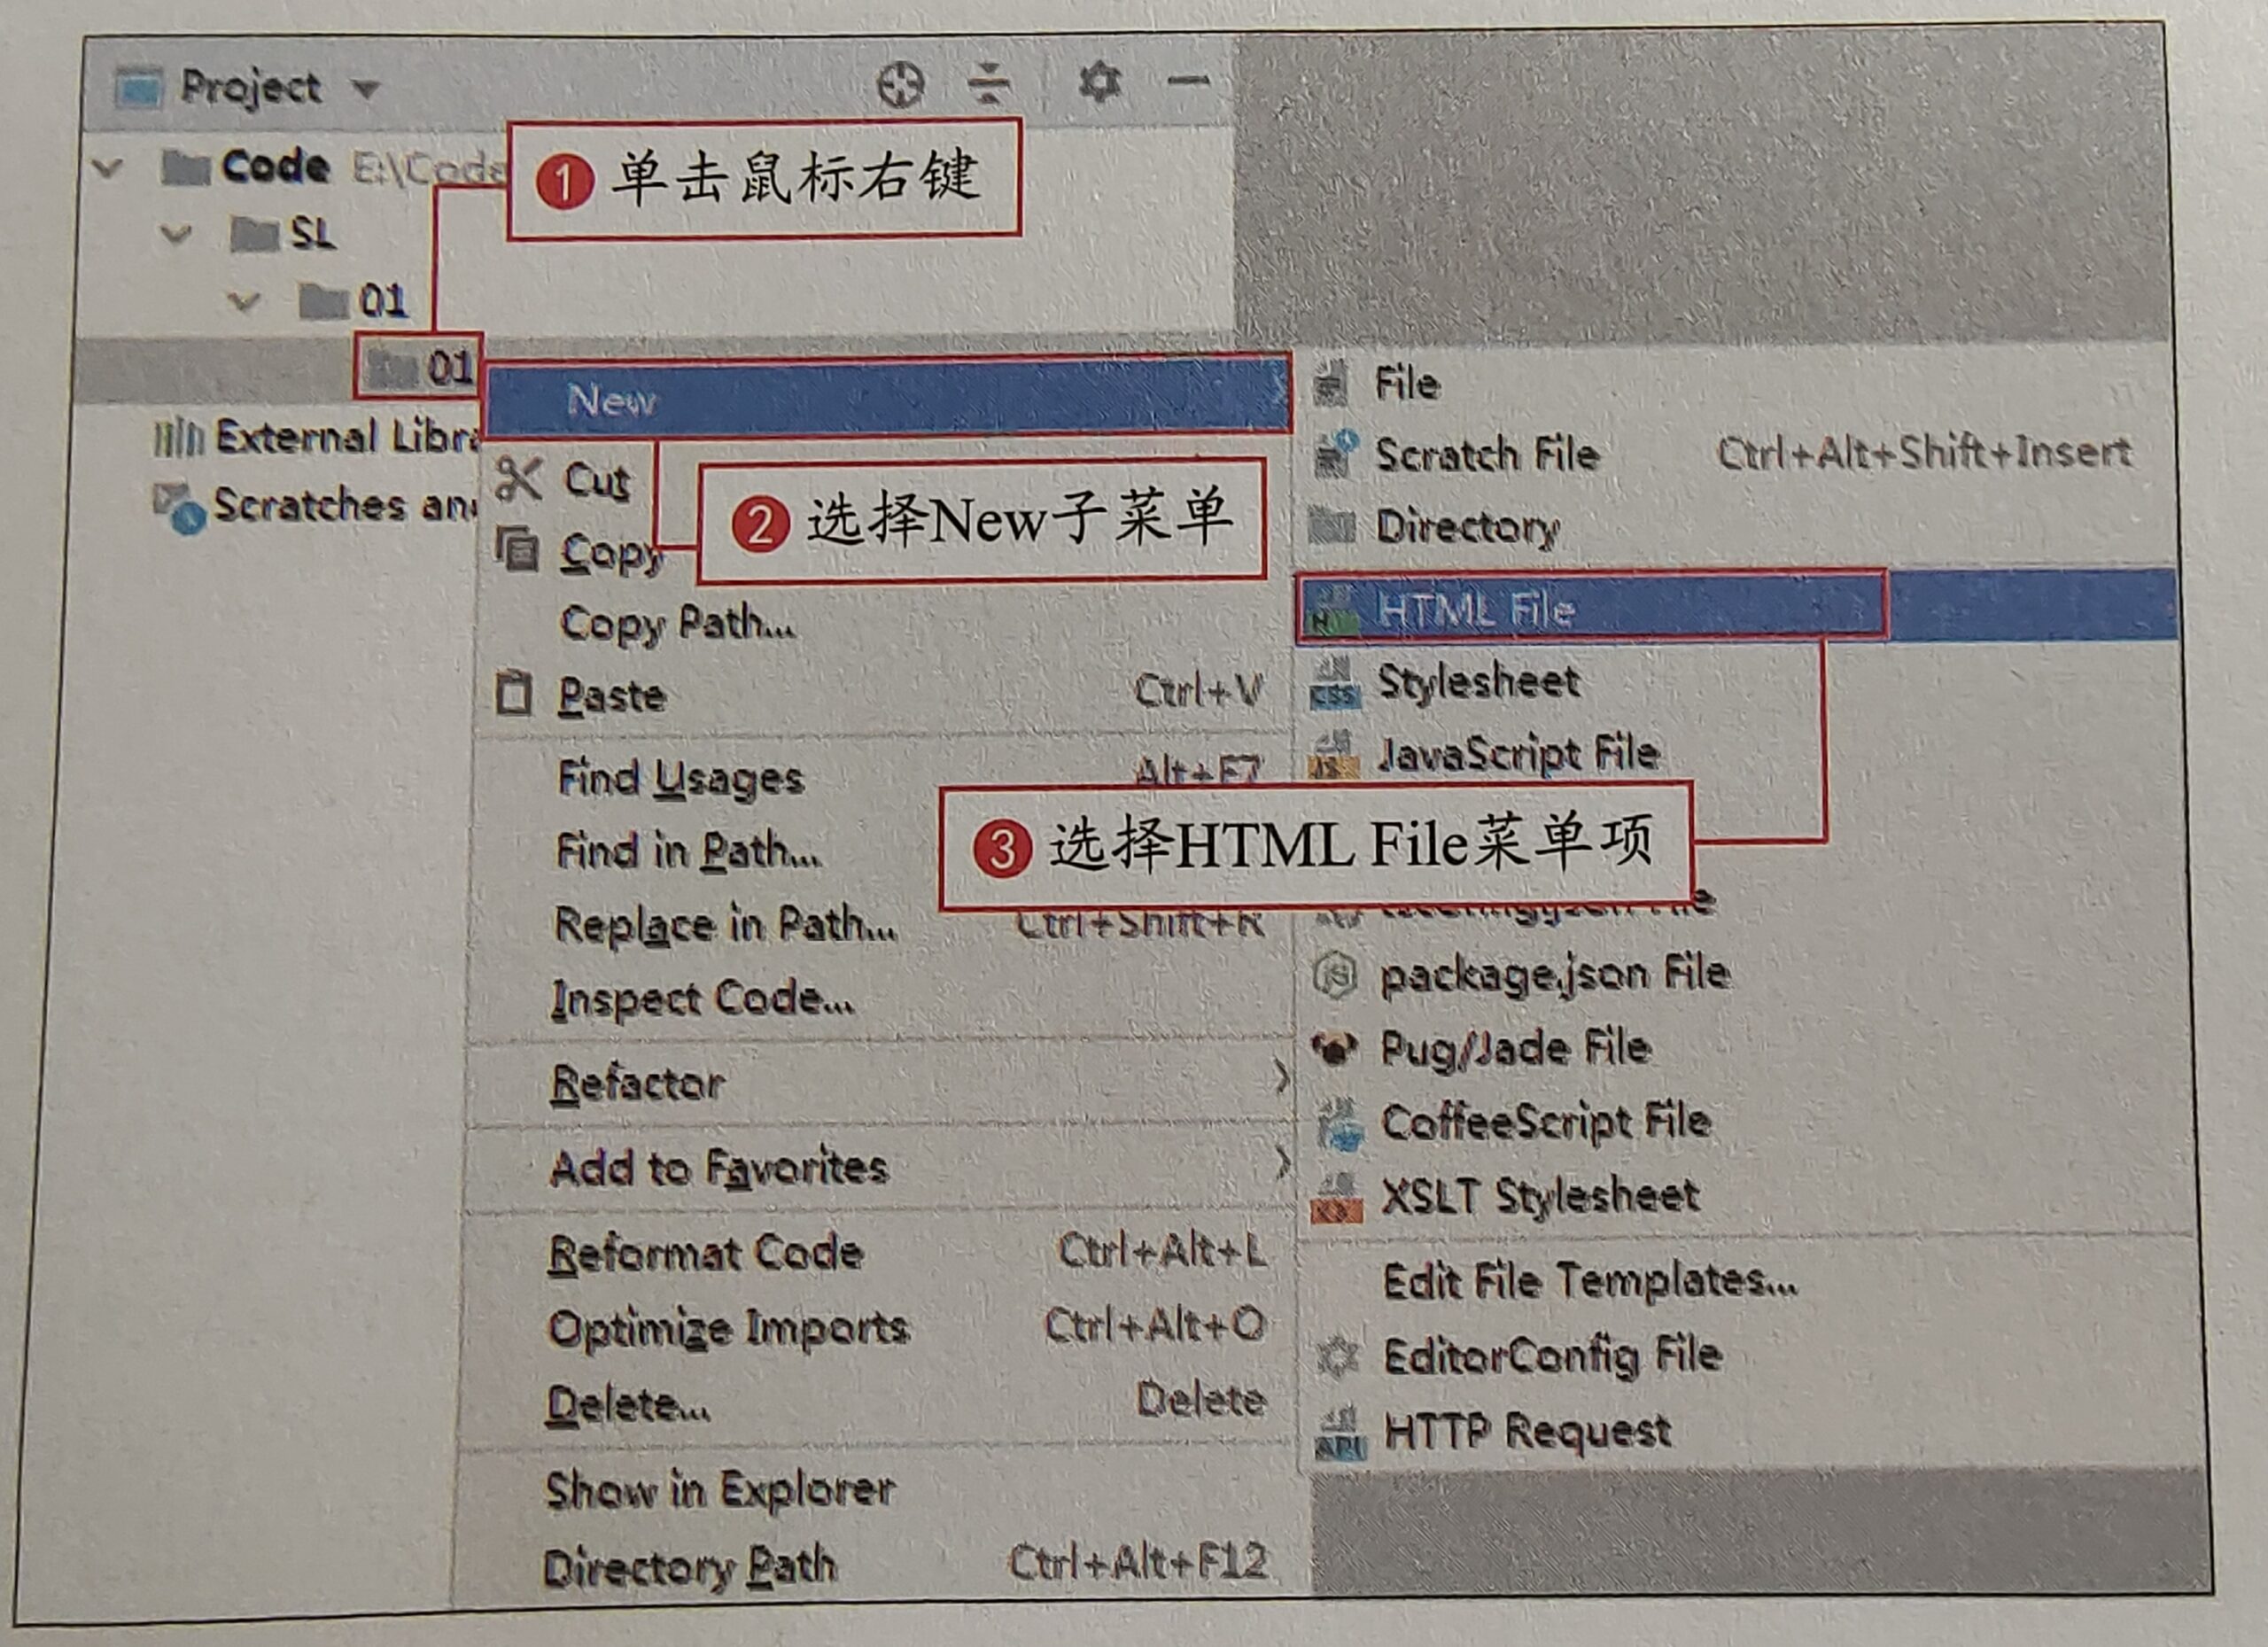
Task: Click the Directory folder icon in submenu
Action: [1331, 525]
